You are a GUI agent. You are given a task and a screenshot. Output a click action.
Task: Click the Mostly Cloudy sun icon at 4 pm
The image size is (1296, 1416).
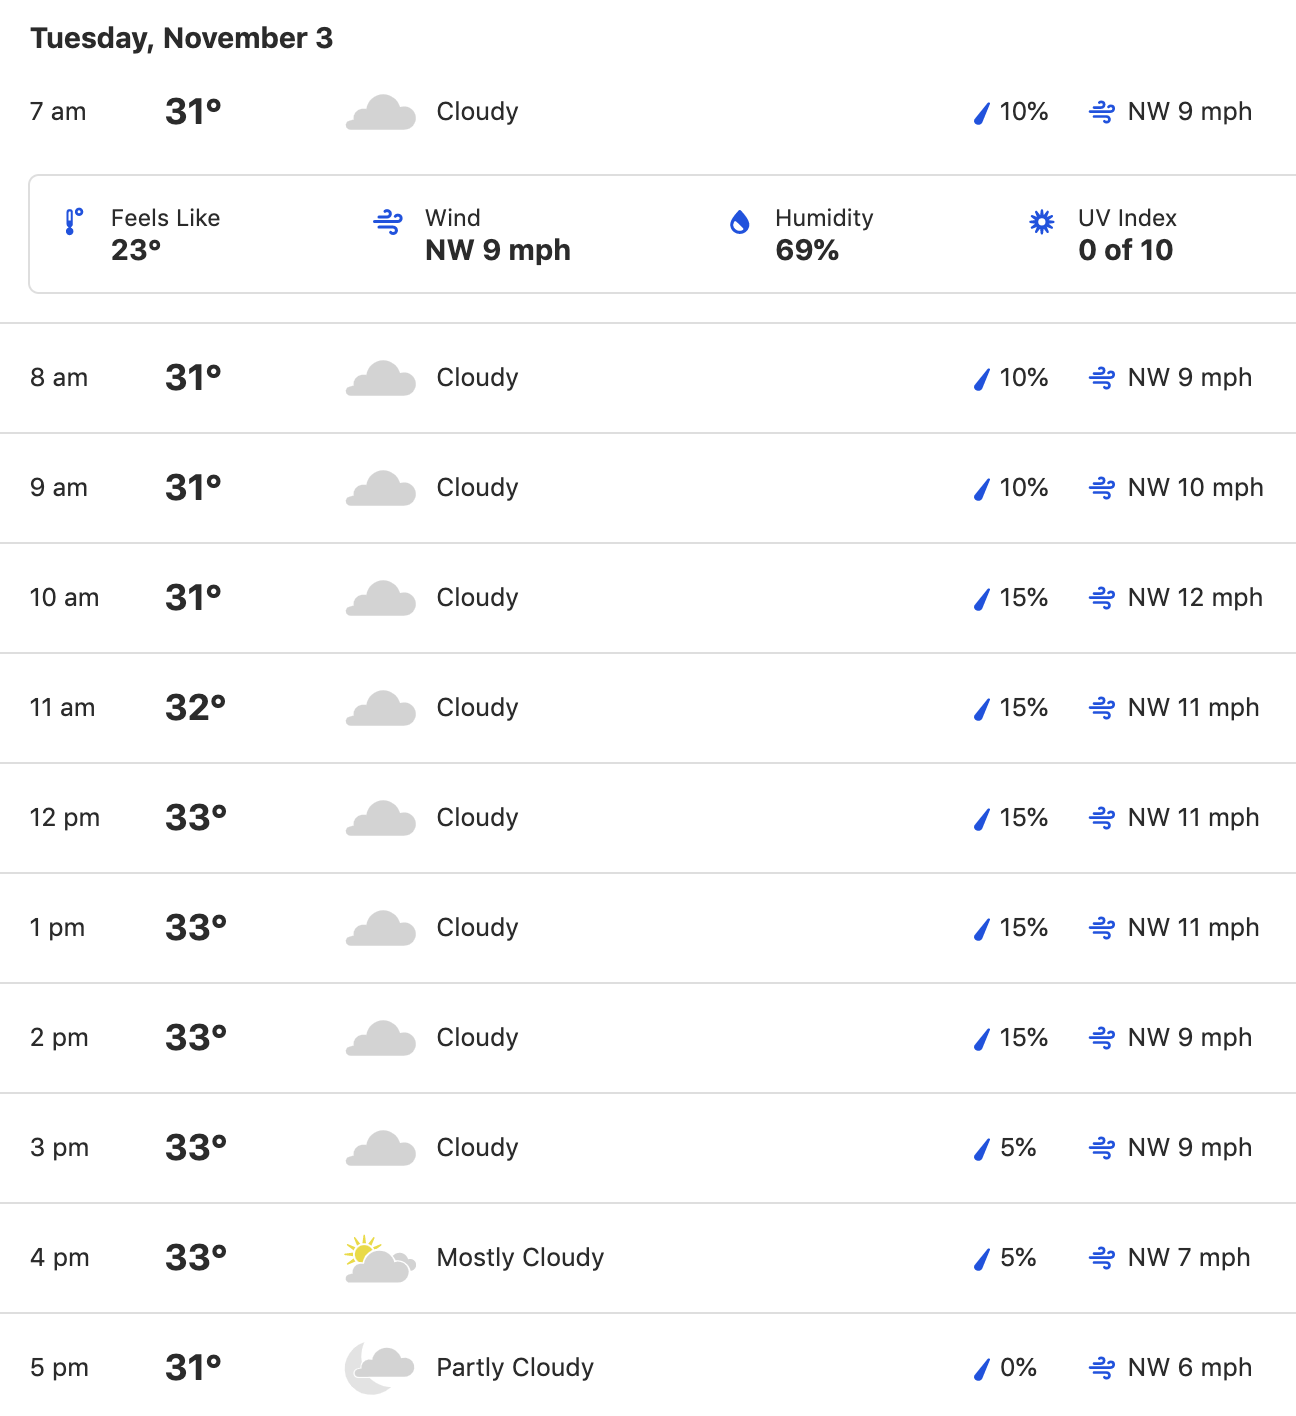[x=380, y=1258]
